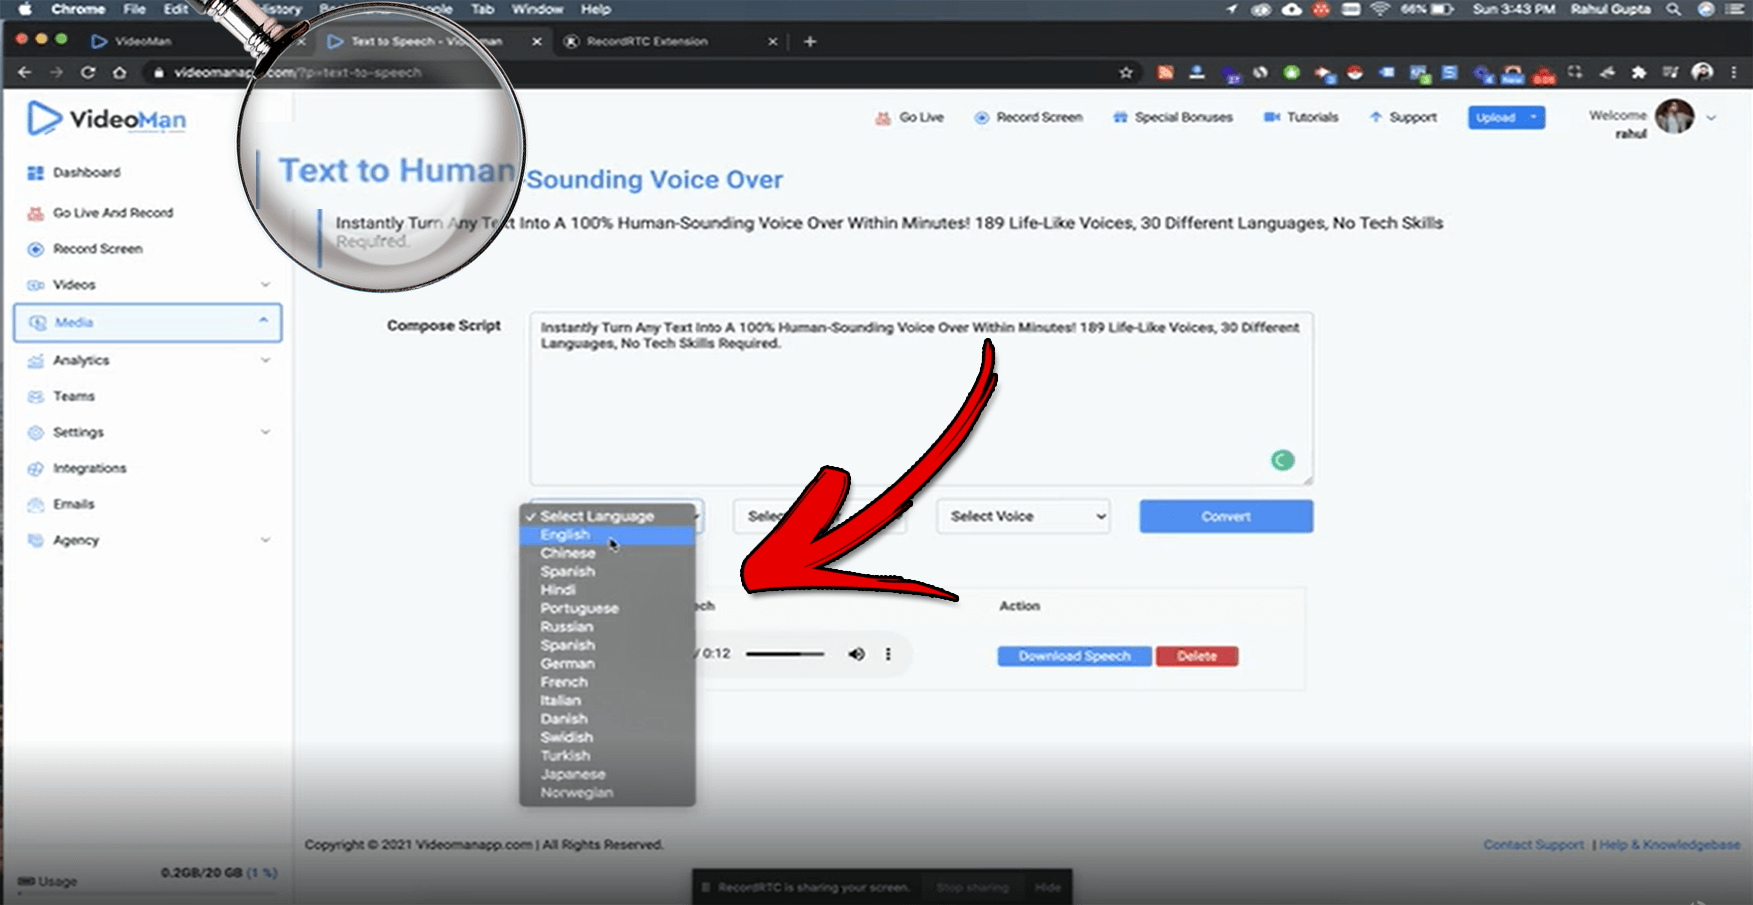Open Tutorials from top bar
Viewport: 1753px width, 905px height.
[1300, 117]
